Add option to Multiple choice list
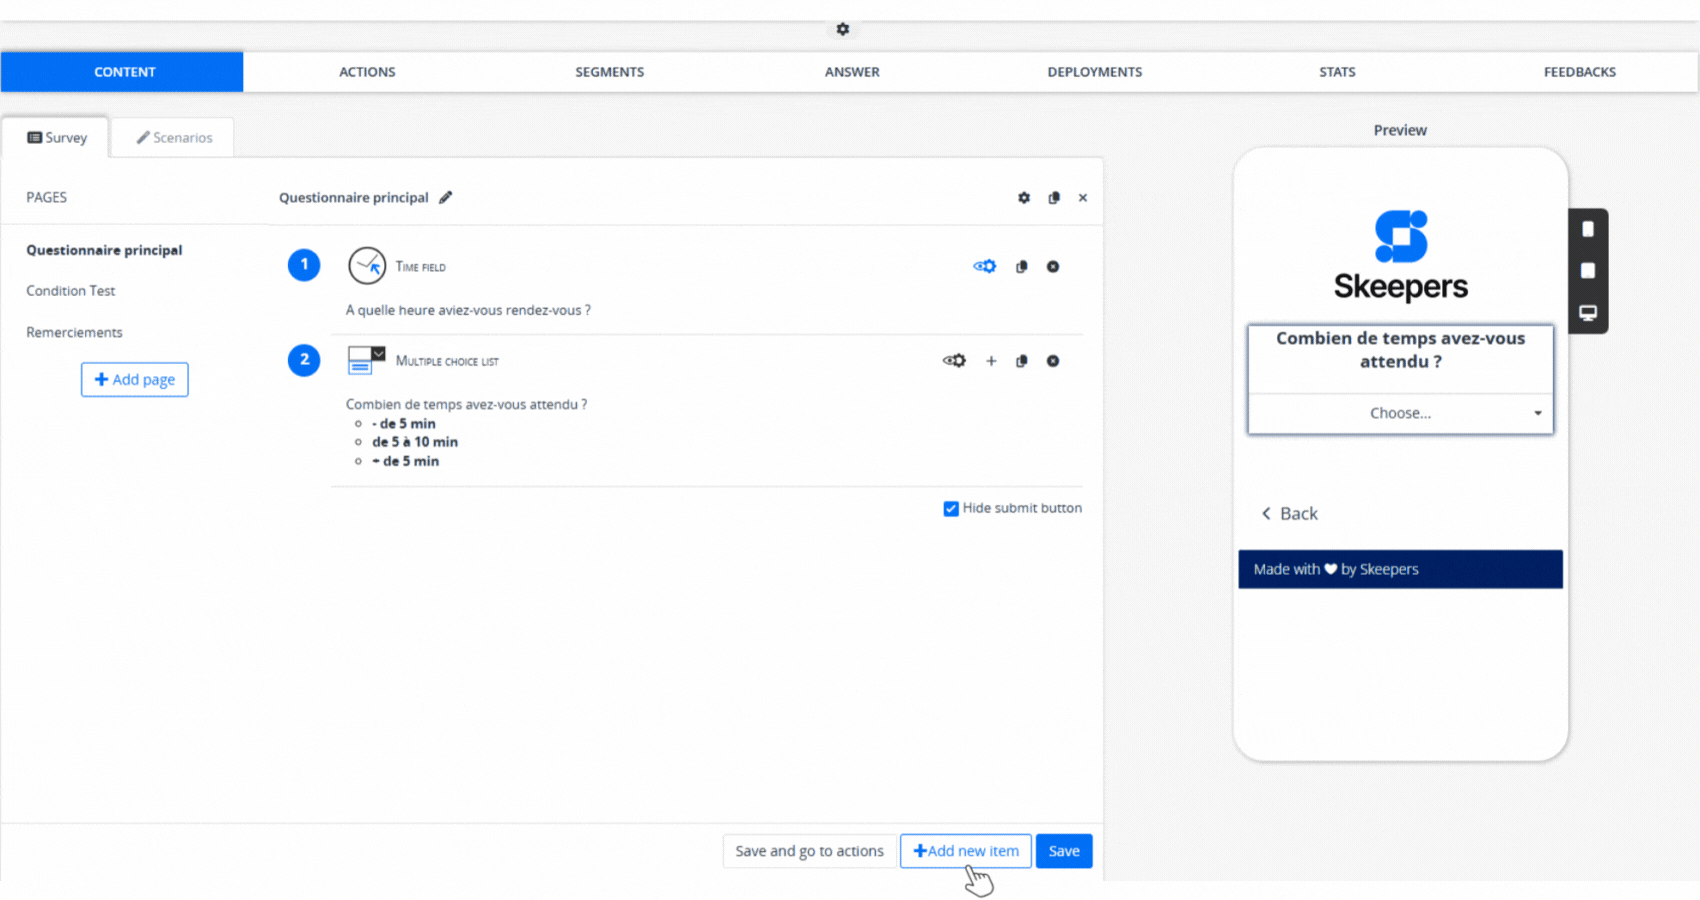This screenshot has height=900, width=1700. coord(991,361)
